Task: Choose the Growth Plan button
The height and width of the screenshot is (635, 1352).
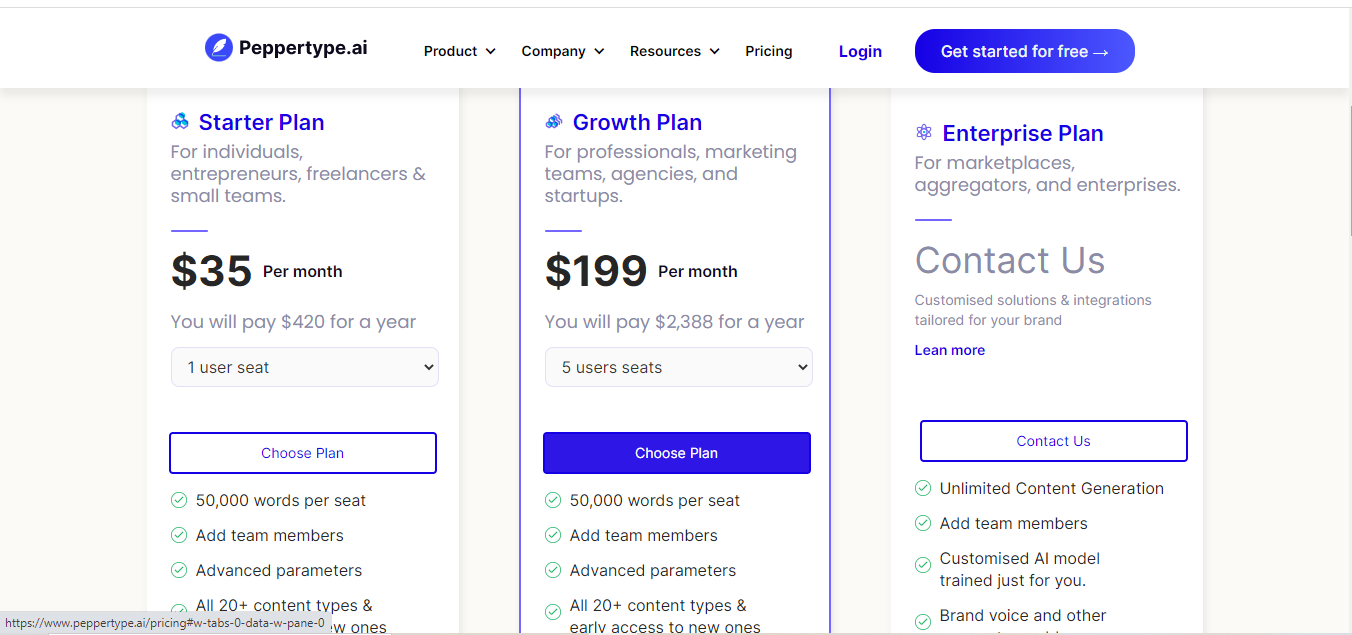Action: click(x=676, y=453)
